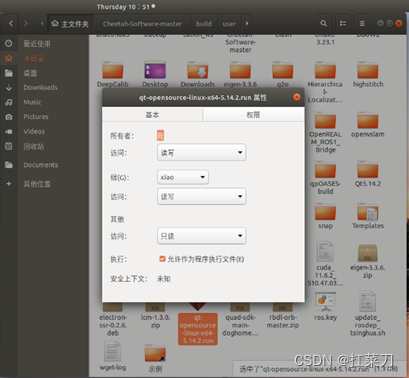Image resolution: width=409 pixels, height=378 pixels.
Task: Open the Cheetah-Software-master path segment
Action: tap(142, 24)
